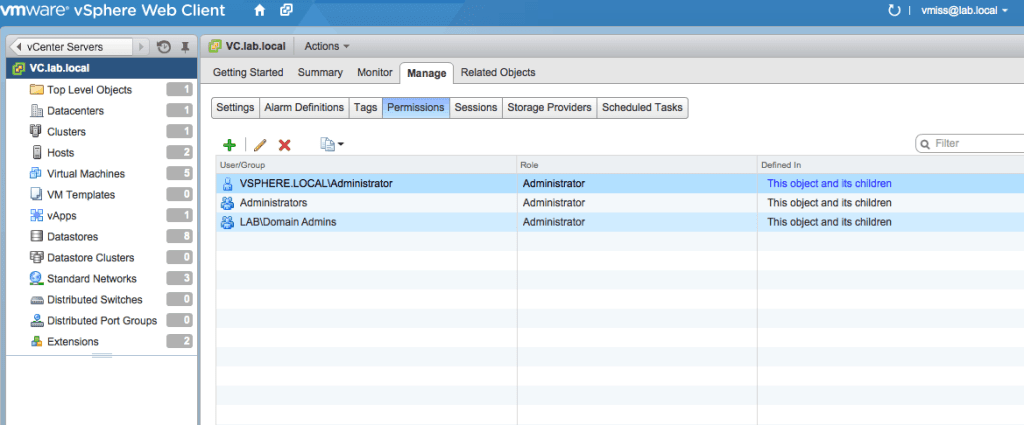
Task: Switch to Related Objects tab
Action: click(x=498, y=72)
